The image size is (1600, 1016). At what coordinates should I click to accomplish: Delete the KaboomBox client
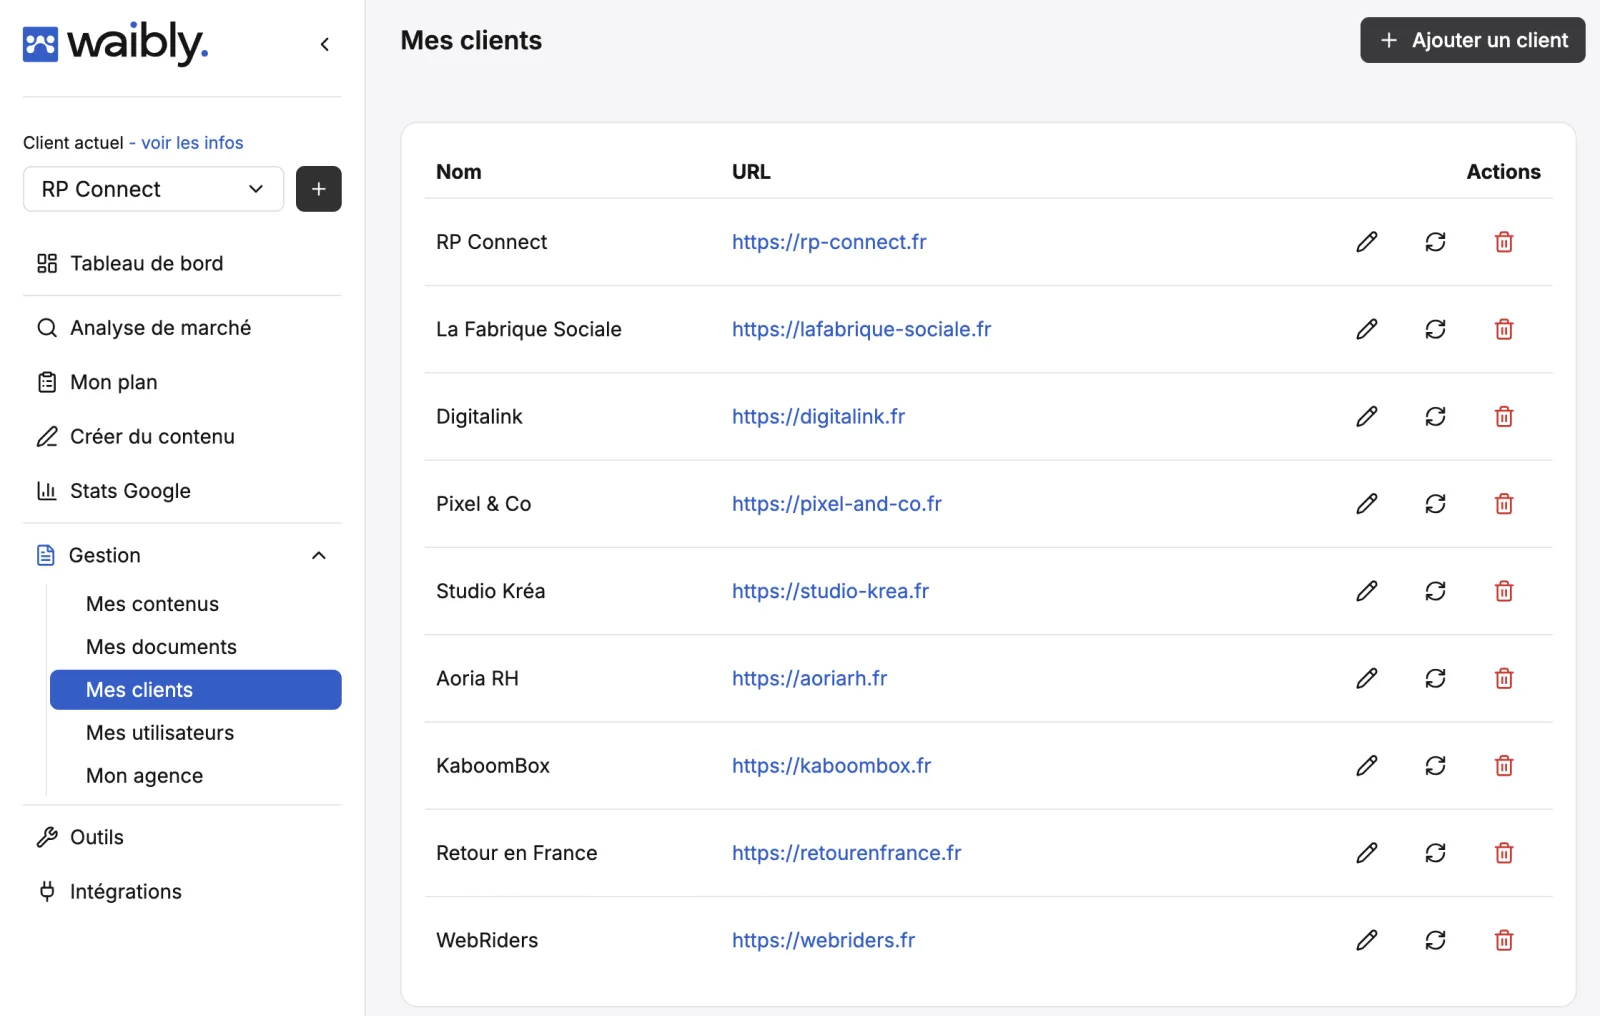[1504, 766]
